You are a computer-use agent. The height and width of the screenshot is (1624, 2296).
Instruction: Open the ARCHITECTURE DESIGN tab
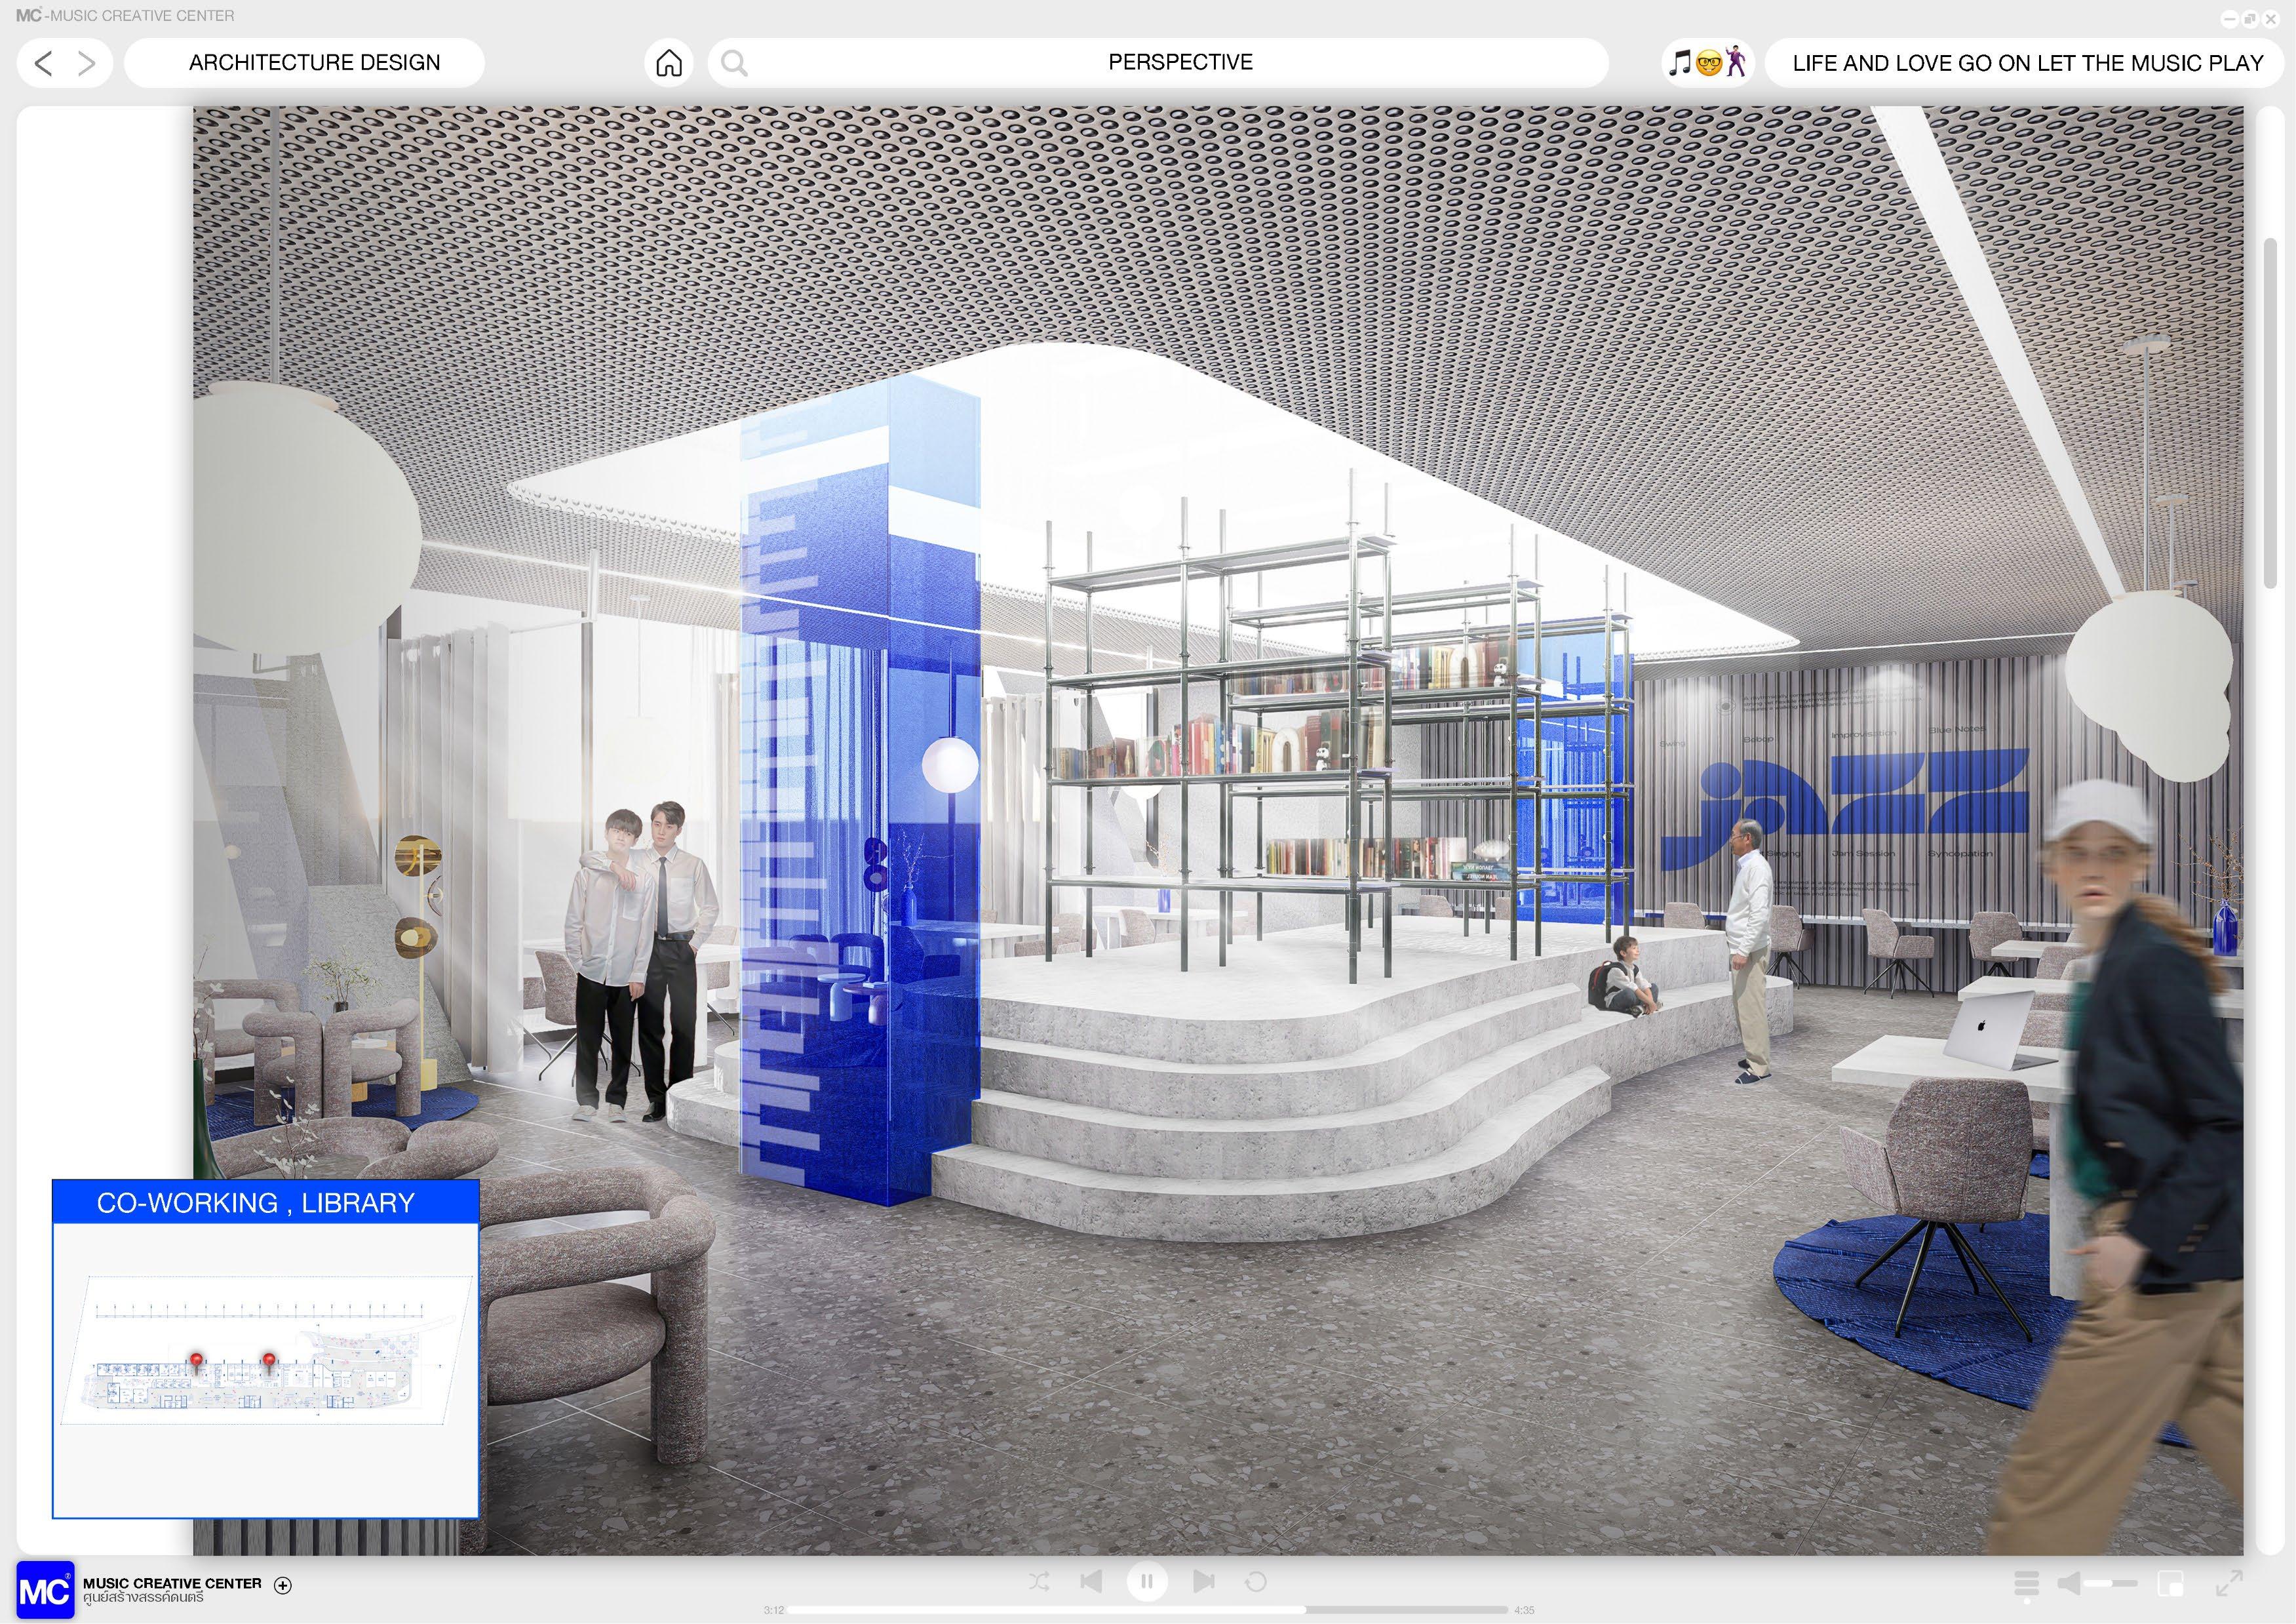pos(314,63)
